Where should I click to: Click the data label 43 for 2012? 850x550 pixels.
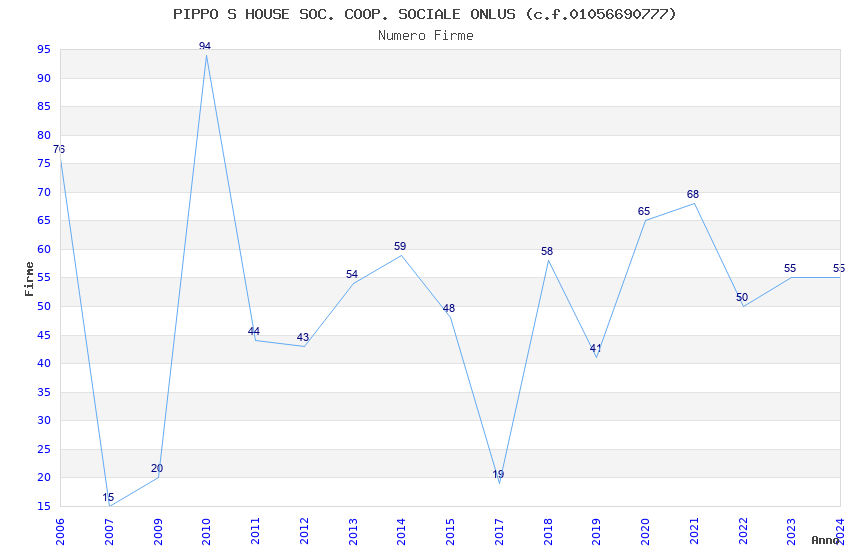click(302, 337)
